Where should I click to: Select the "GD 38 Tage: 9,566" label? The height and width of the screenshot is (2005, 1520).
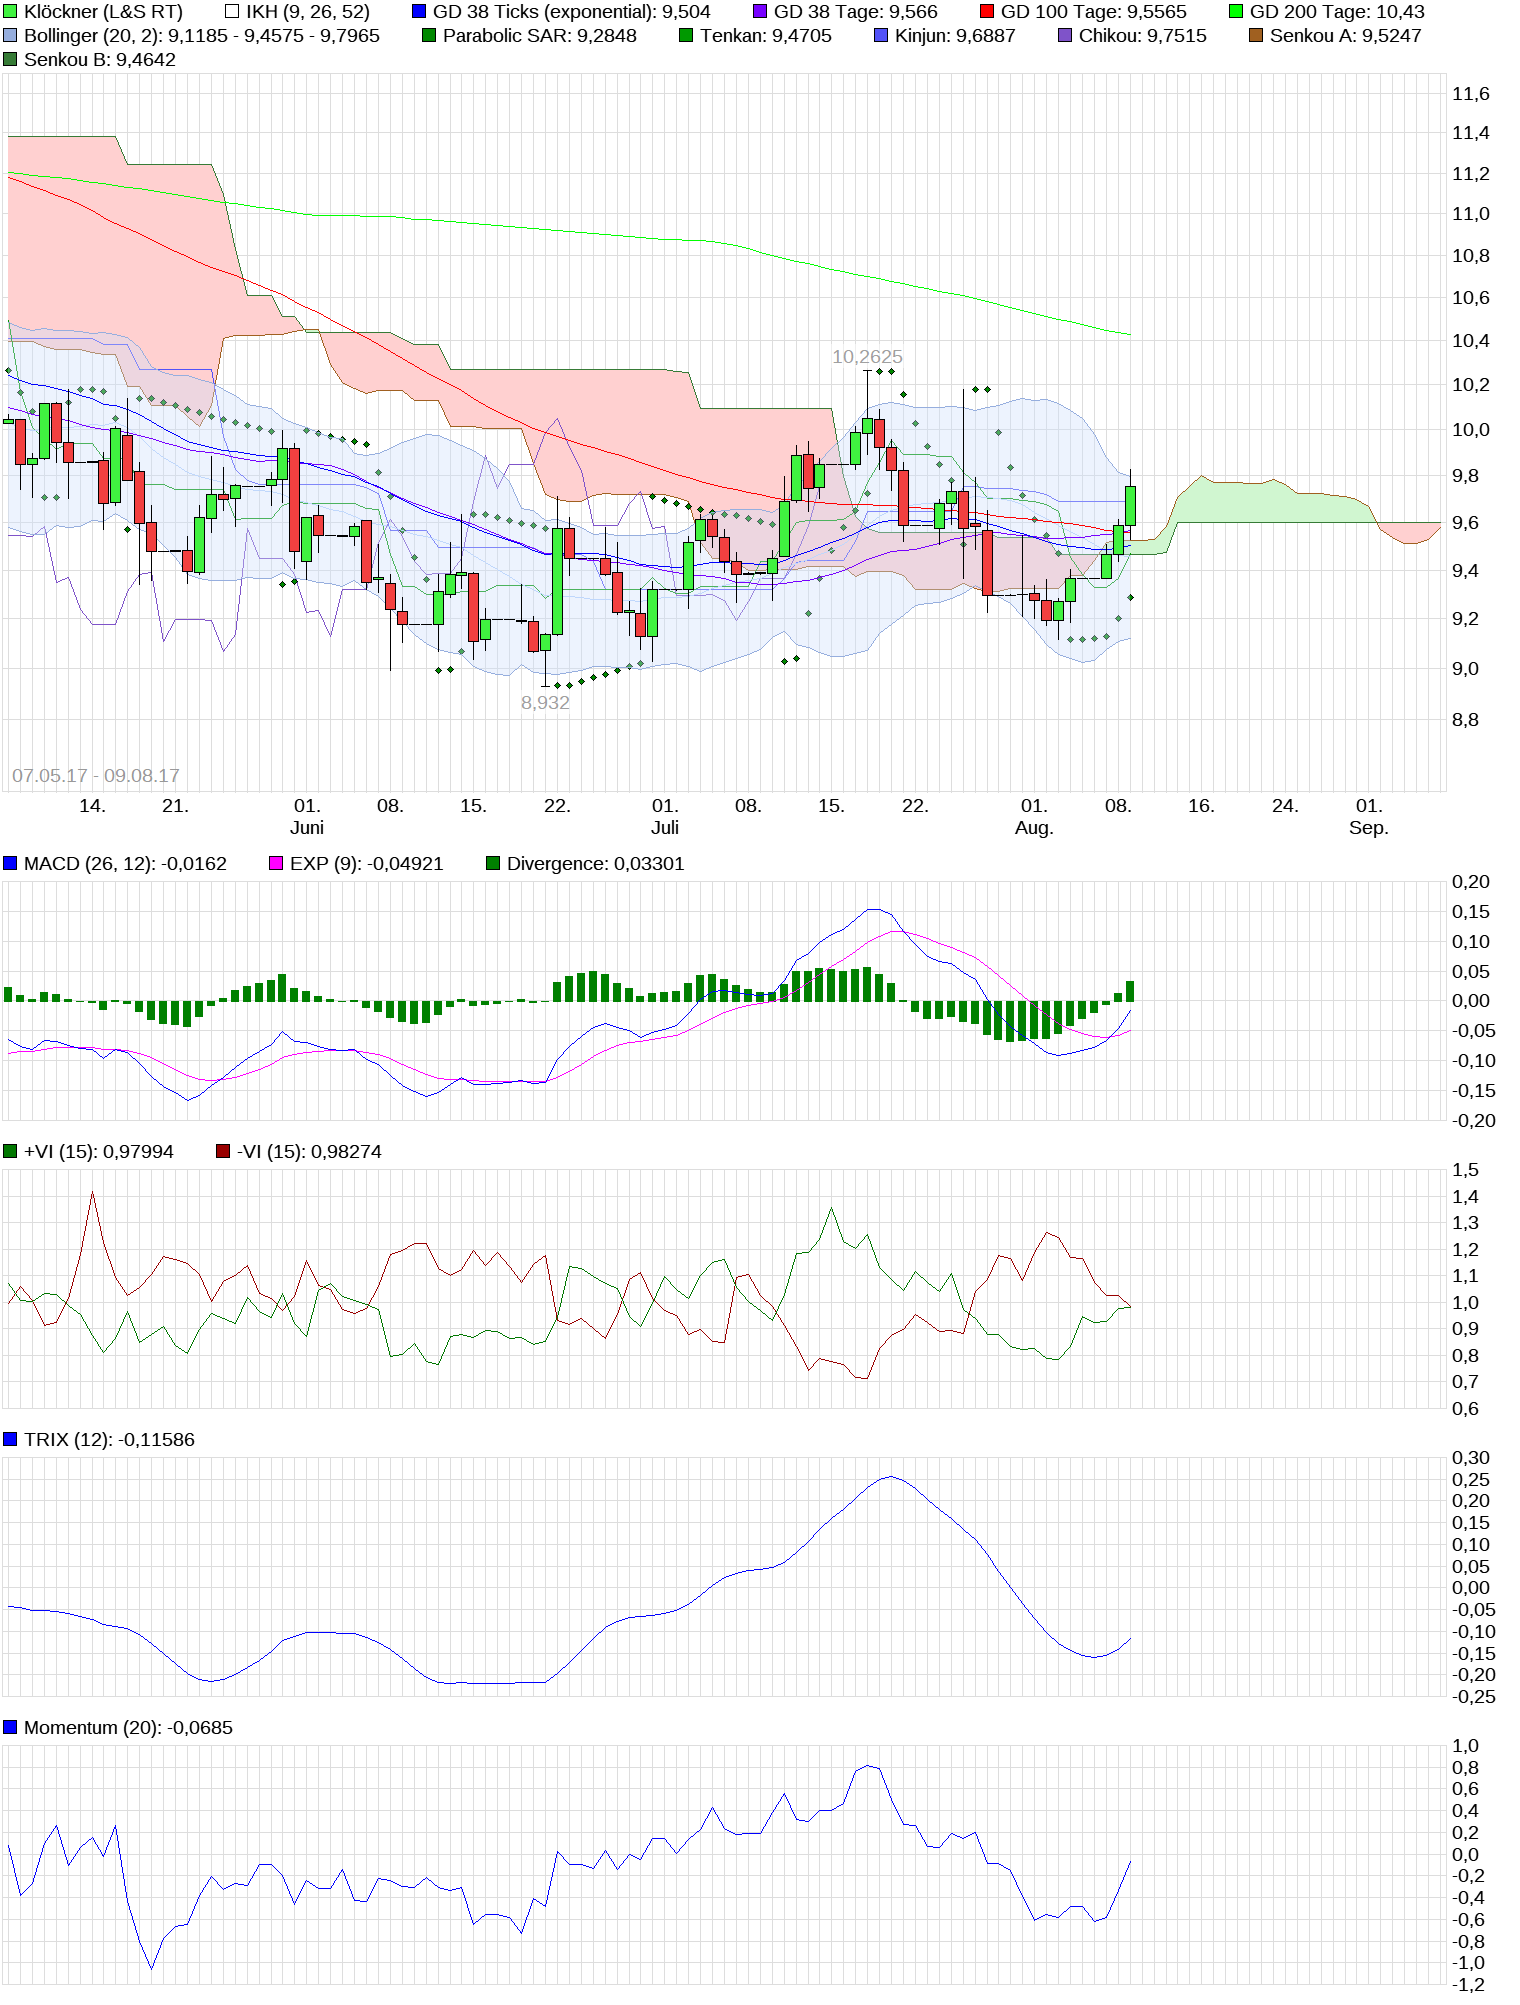click(x=856, y=12)
